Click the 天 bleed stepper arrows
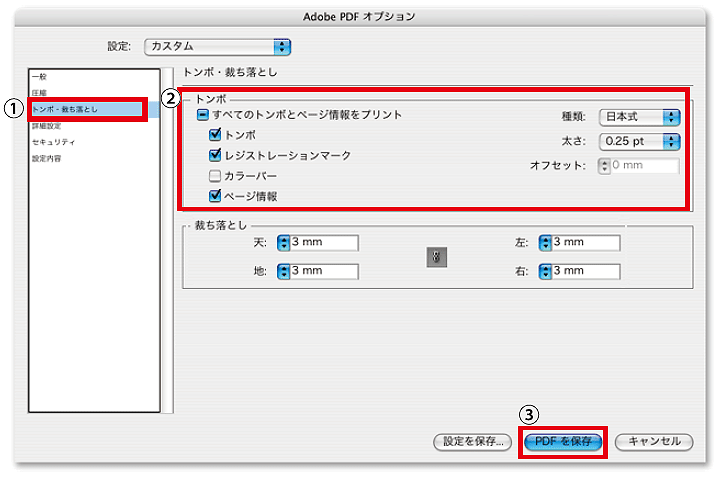This screenshot has width=719, height=477. point(284,243)
